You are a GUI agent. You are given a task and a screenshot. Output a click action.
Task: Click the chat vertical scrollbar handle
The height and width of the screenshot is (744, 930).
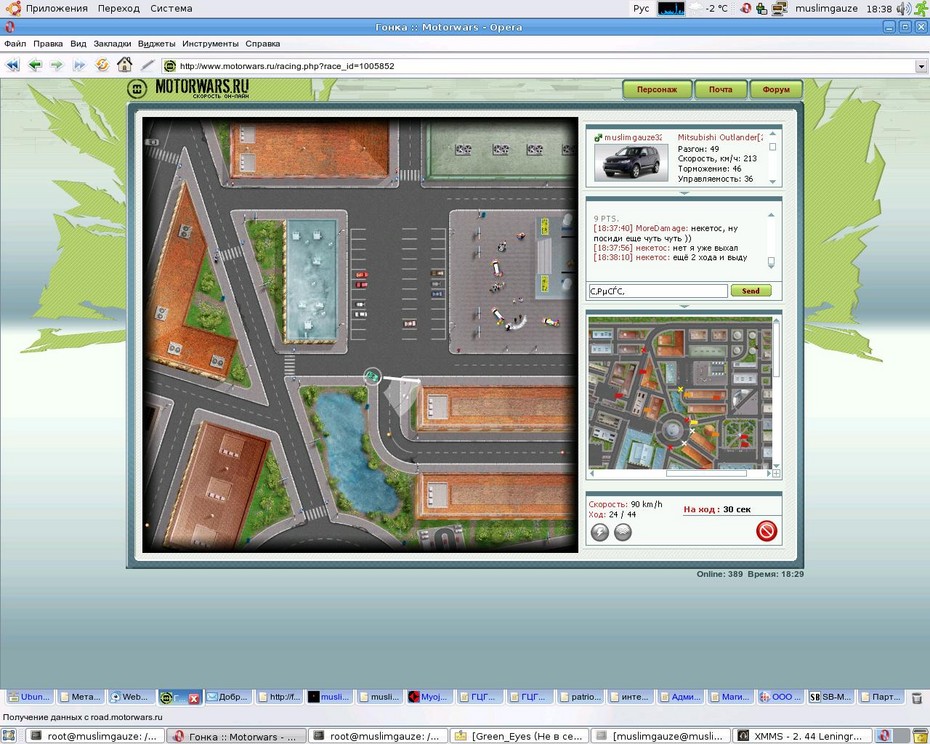click(771, 262)
